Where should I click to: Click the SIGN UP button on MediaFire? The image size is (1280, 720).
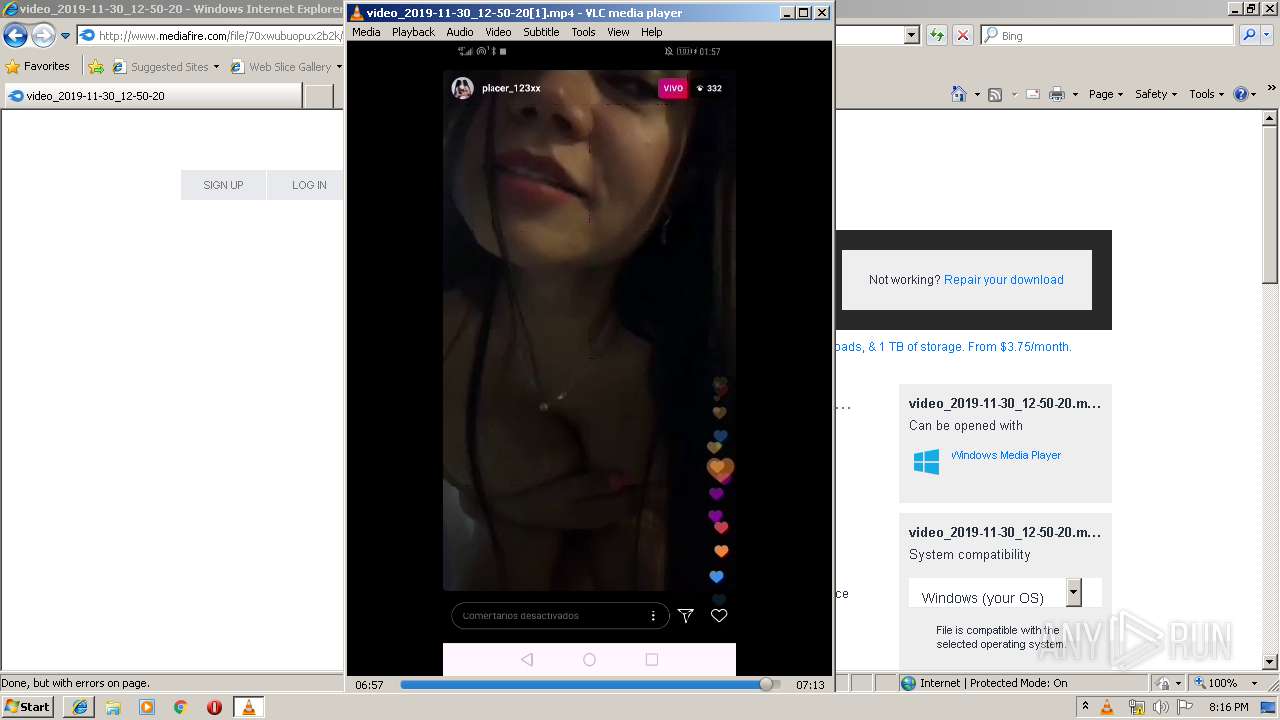coord(223,185)
